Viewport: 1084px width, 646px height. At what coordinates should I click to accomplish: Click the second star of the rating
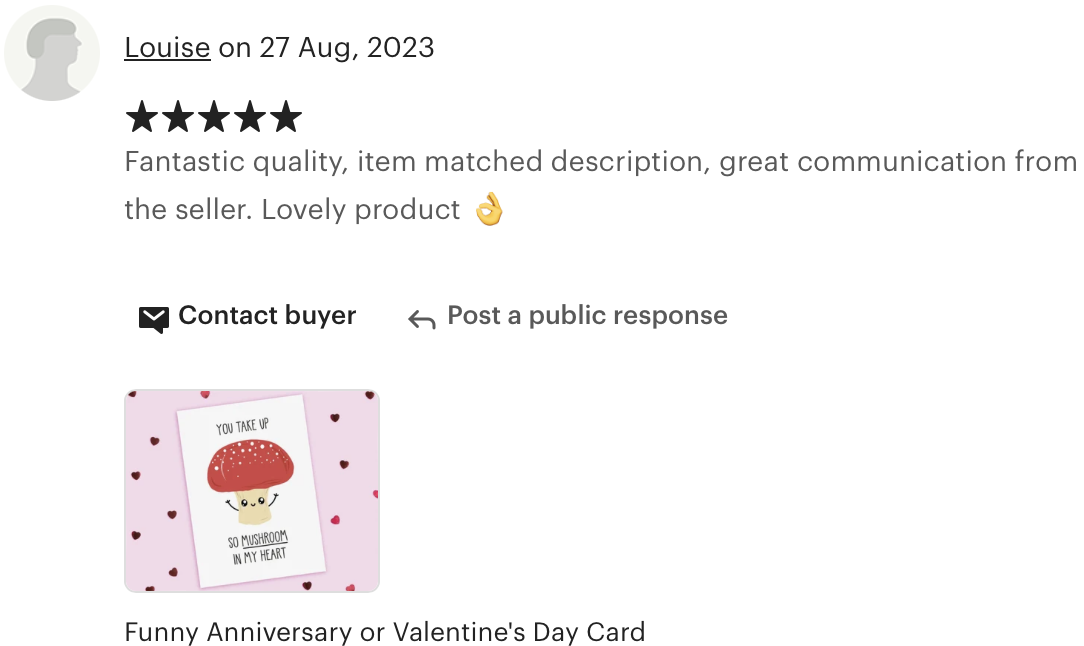(x=178, y=116)
